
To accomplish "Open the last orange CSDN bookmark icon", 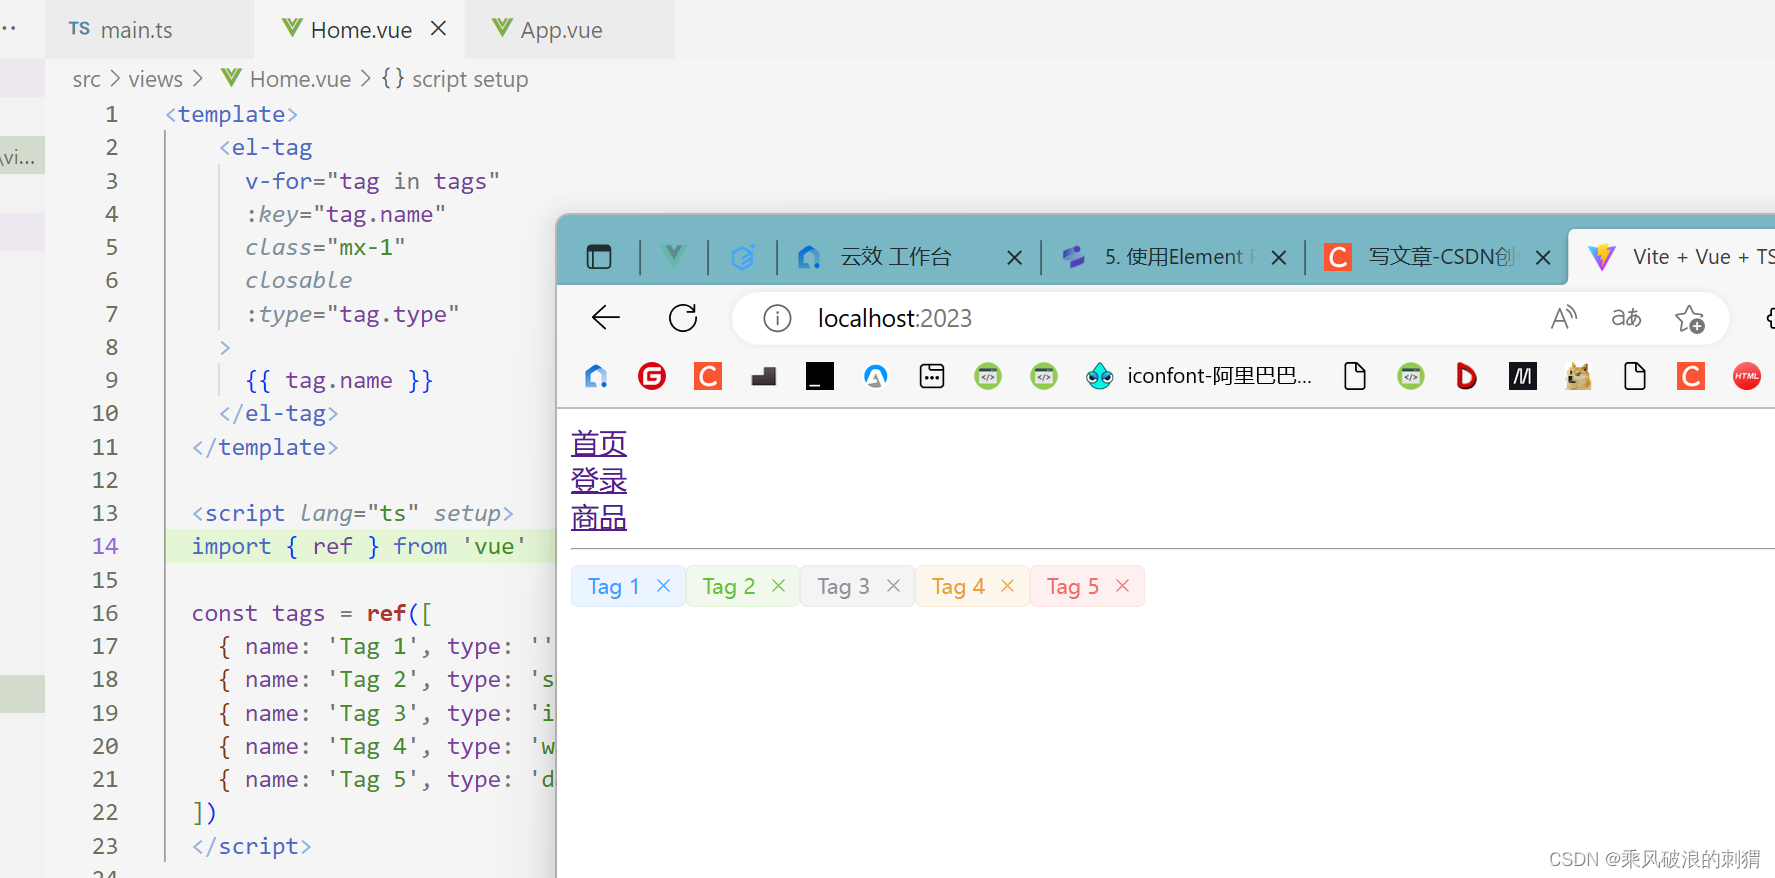I will point(1691,376).
